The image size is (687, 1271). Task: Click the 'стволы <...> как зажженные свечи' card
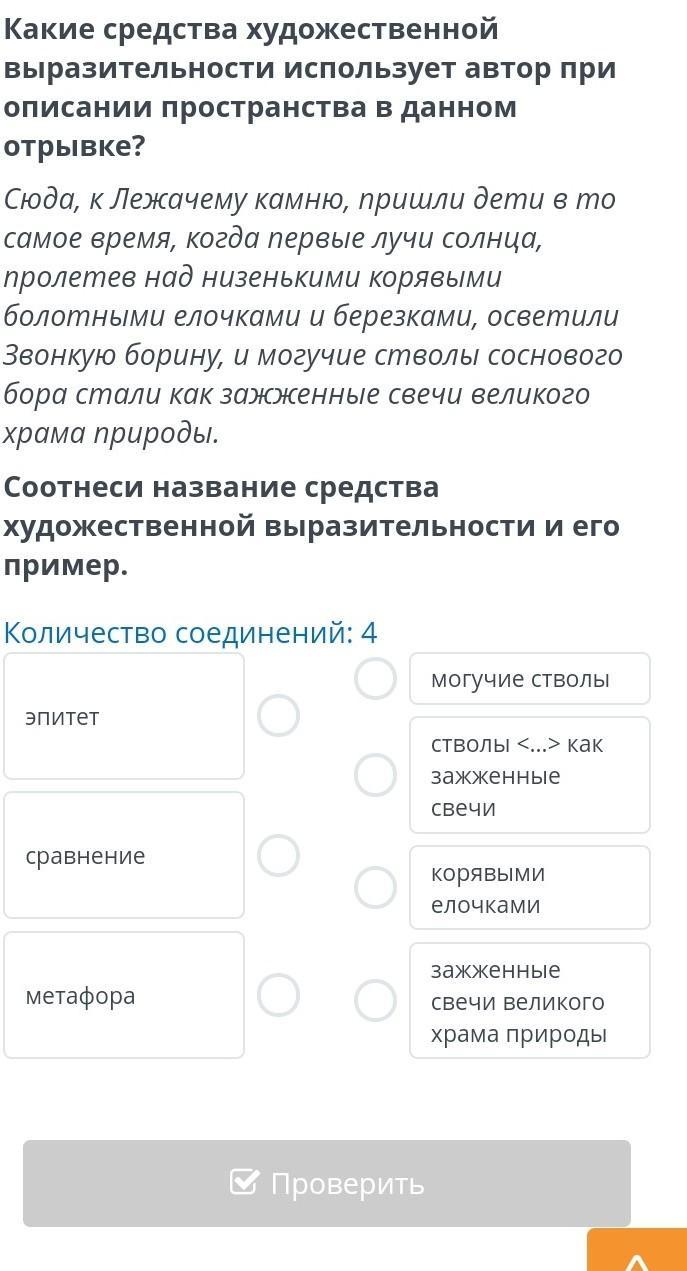click(530, 775)
